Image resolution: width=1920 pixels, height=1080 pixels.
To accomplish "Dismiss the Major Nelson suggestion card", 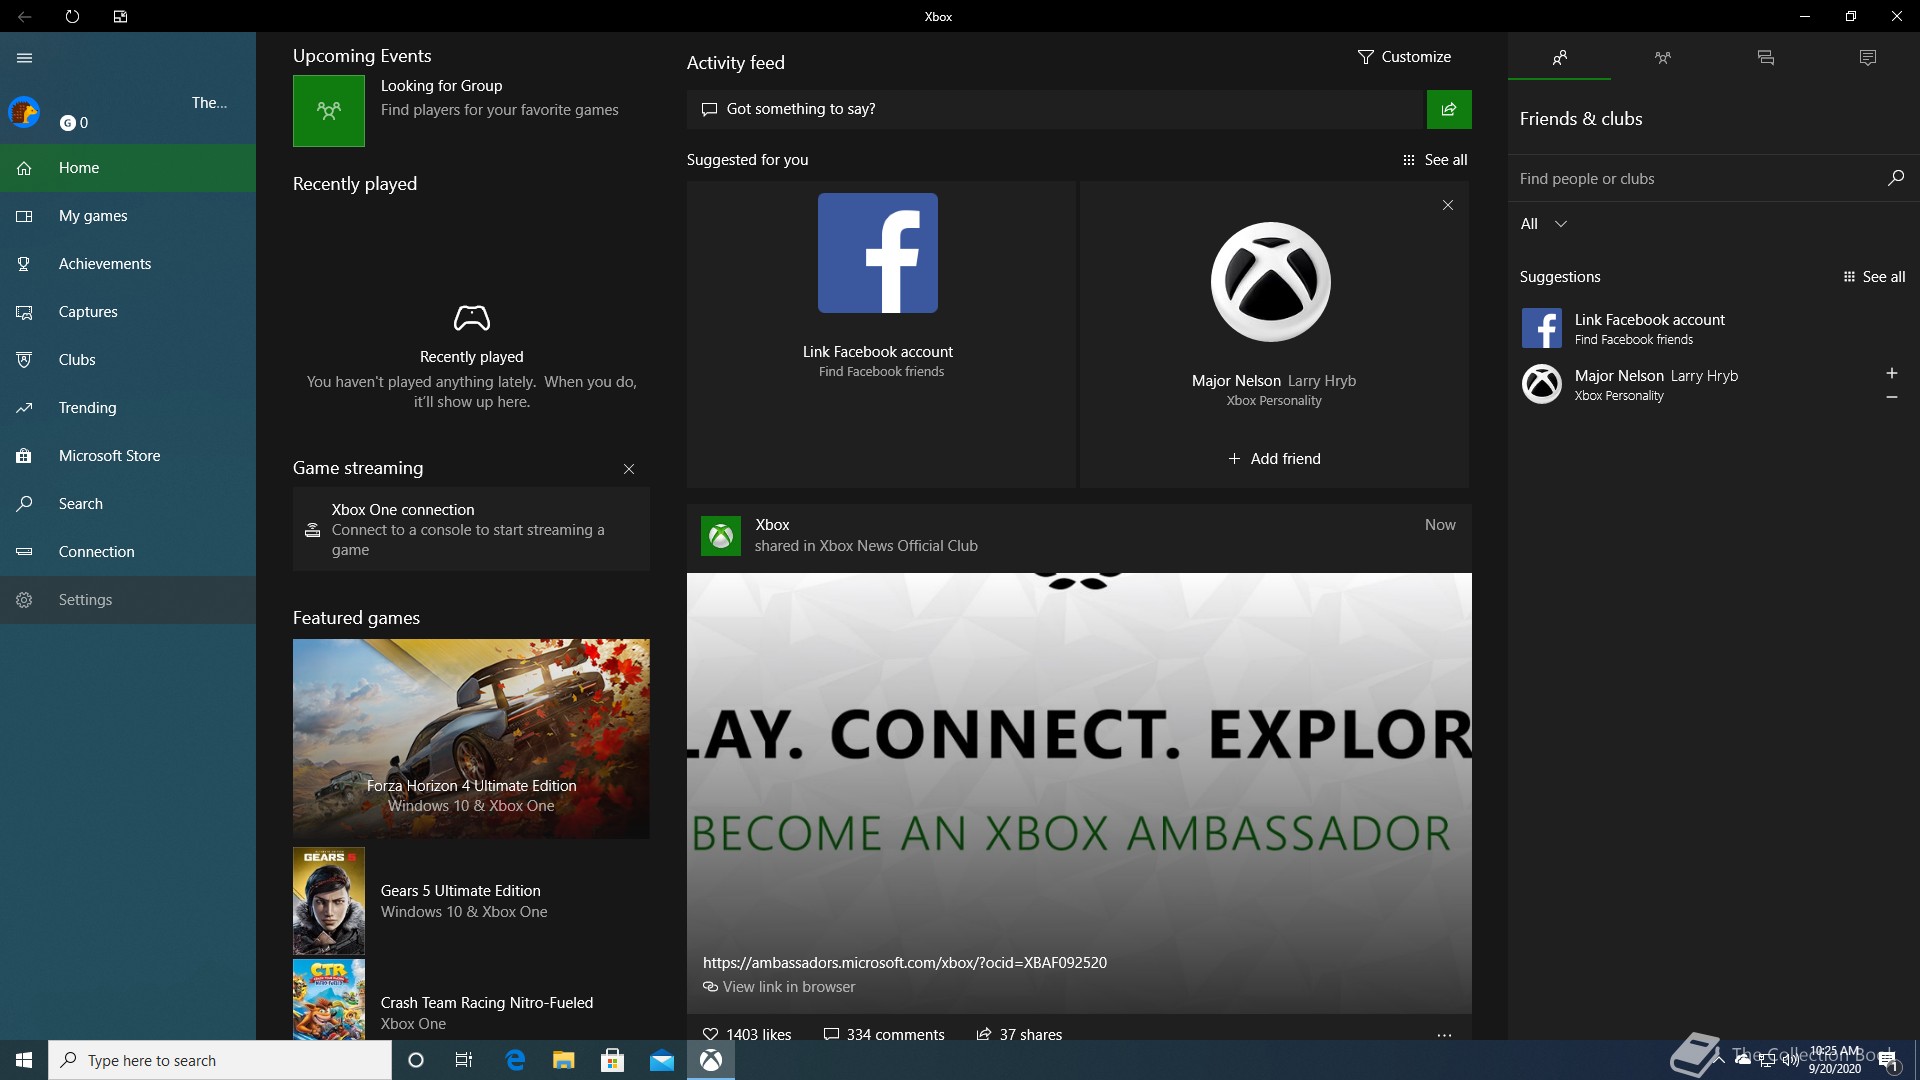I will [x=1448, y=205].
